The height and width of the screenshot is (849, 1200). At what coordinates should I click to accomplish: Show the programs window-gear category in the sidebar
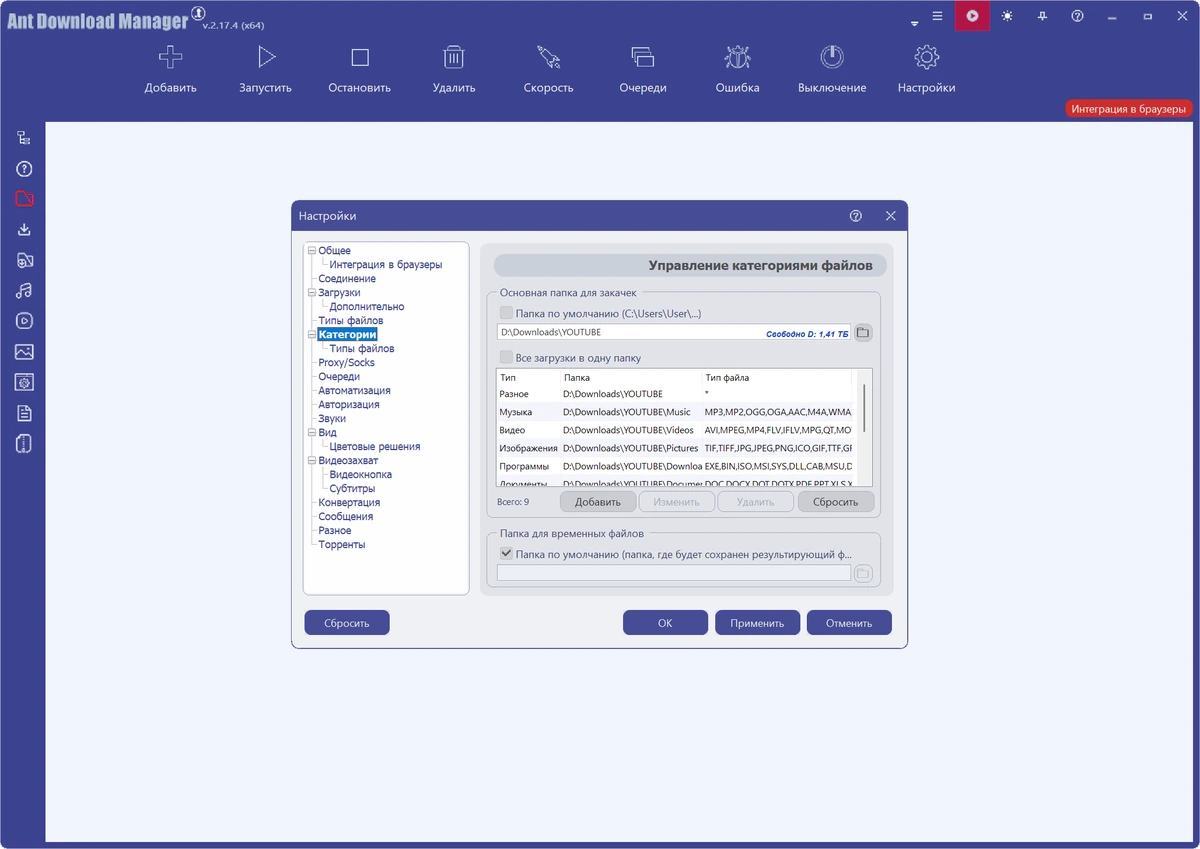coord(24,382)
